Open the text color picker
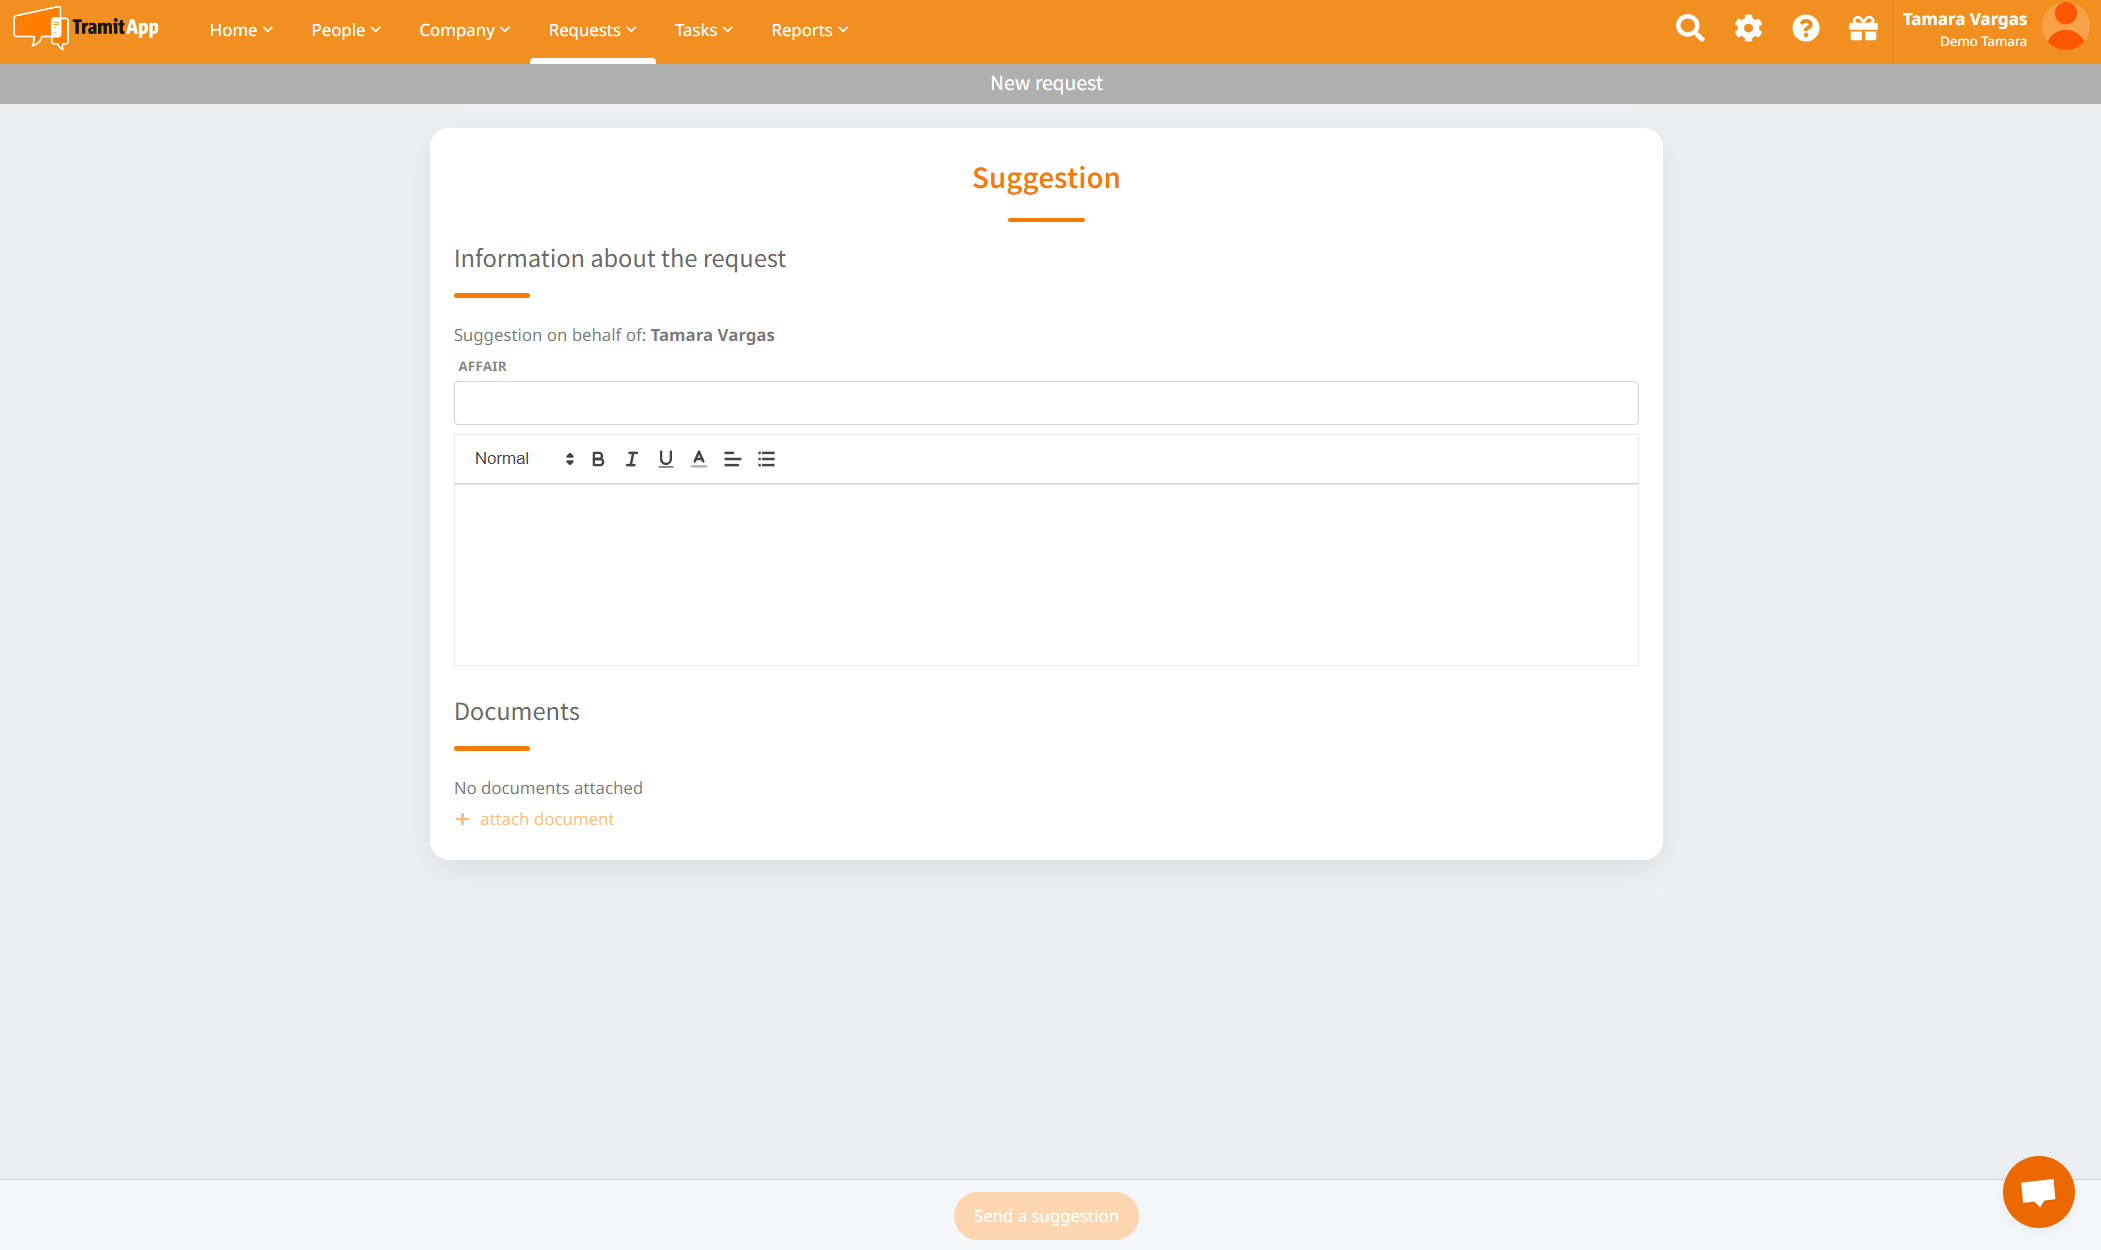Image resolution: width=2101 pixels, height=1250 pixels. [x=699, y=459]
